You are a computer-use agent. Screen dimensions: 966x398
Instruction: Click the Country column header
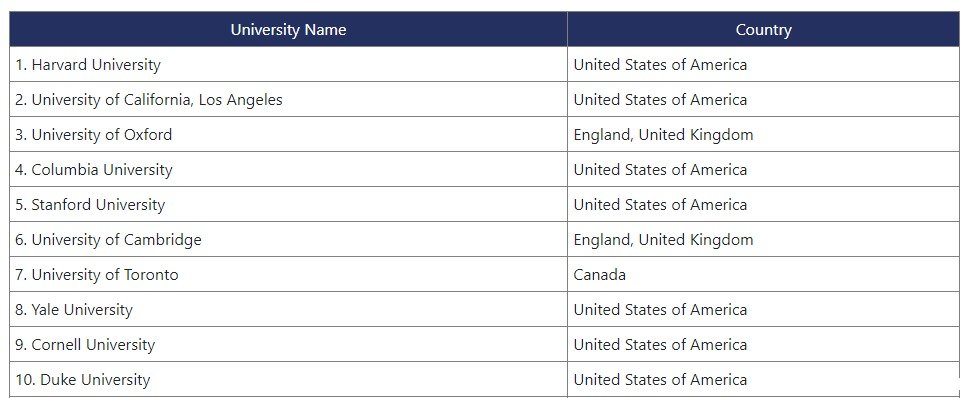click(763, 29)
